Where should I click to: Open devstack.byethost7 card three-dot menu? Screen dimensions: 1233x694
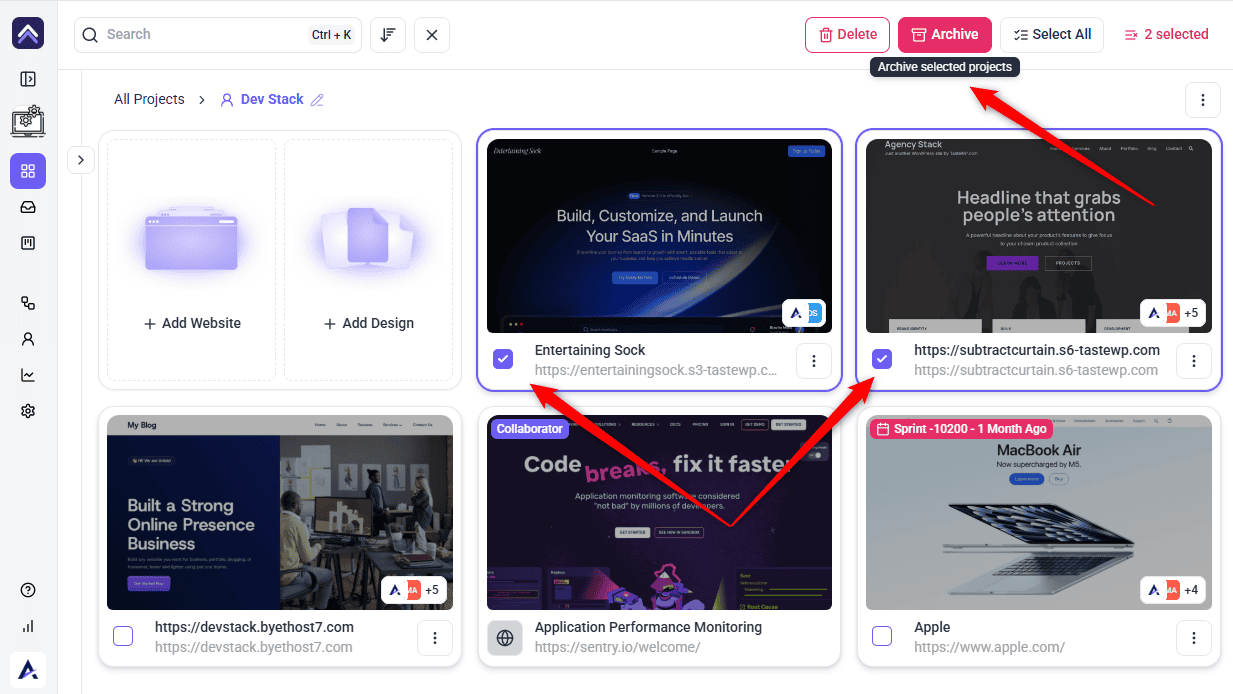[x=435, y=638]
